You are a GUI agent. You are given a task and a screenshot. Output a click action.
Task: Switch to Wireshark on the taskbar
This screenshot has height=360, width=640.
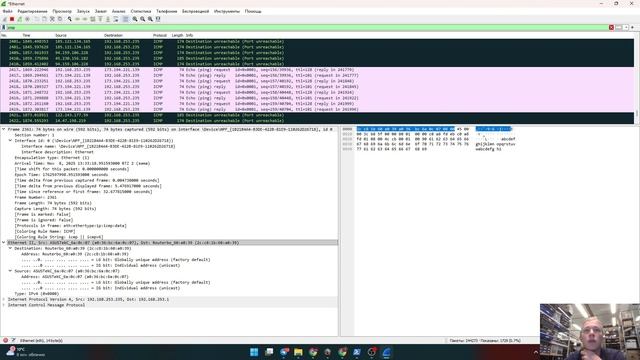tap(386, 352)
